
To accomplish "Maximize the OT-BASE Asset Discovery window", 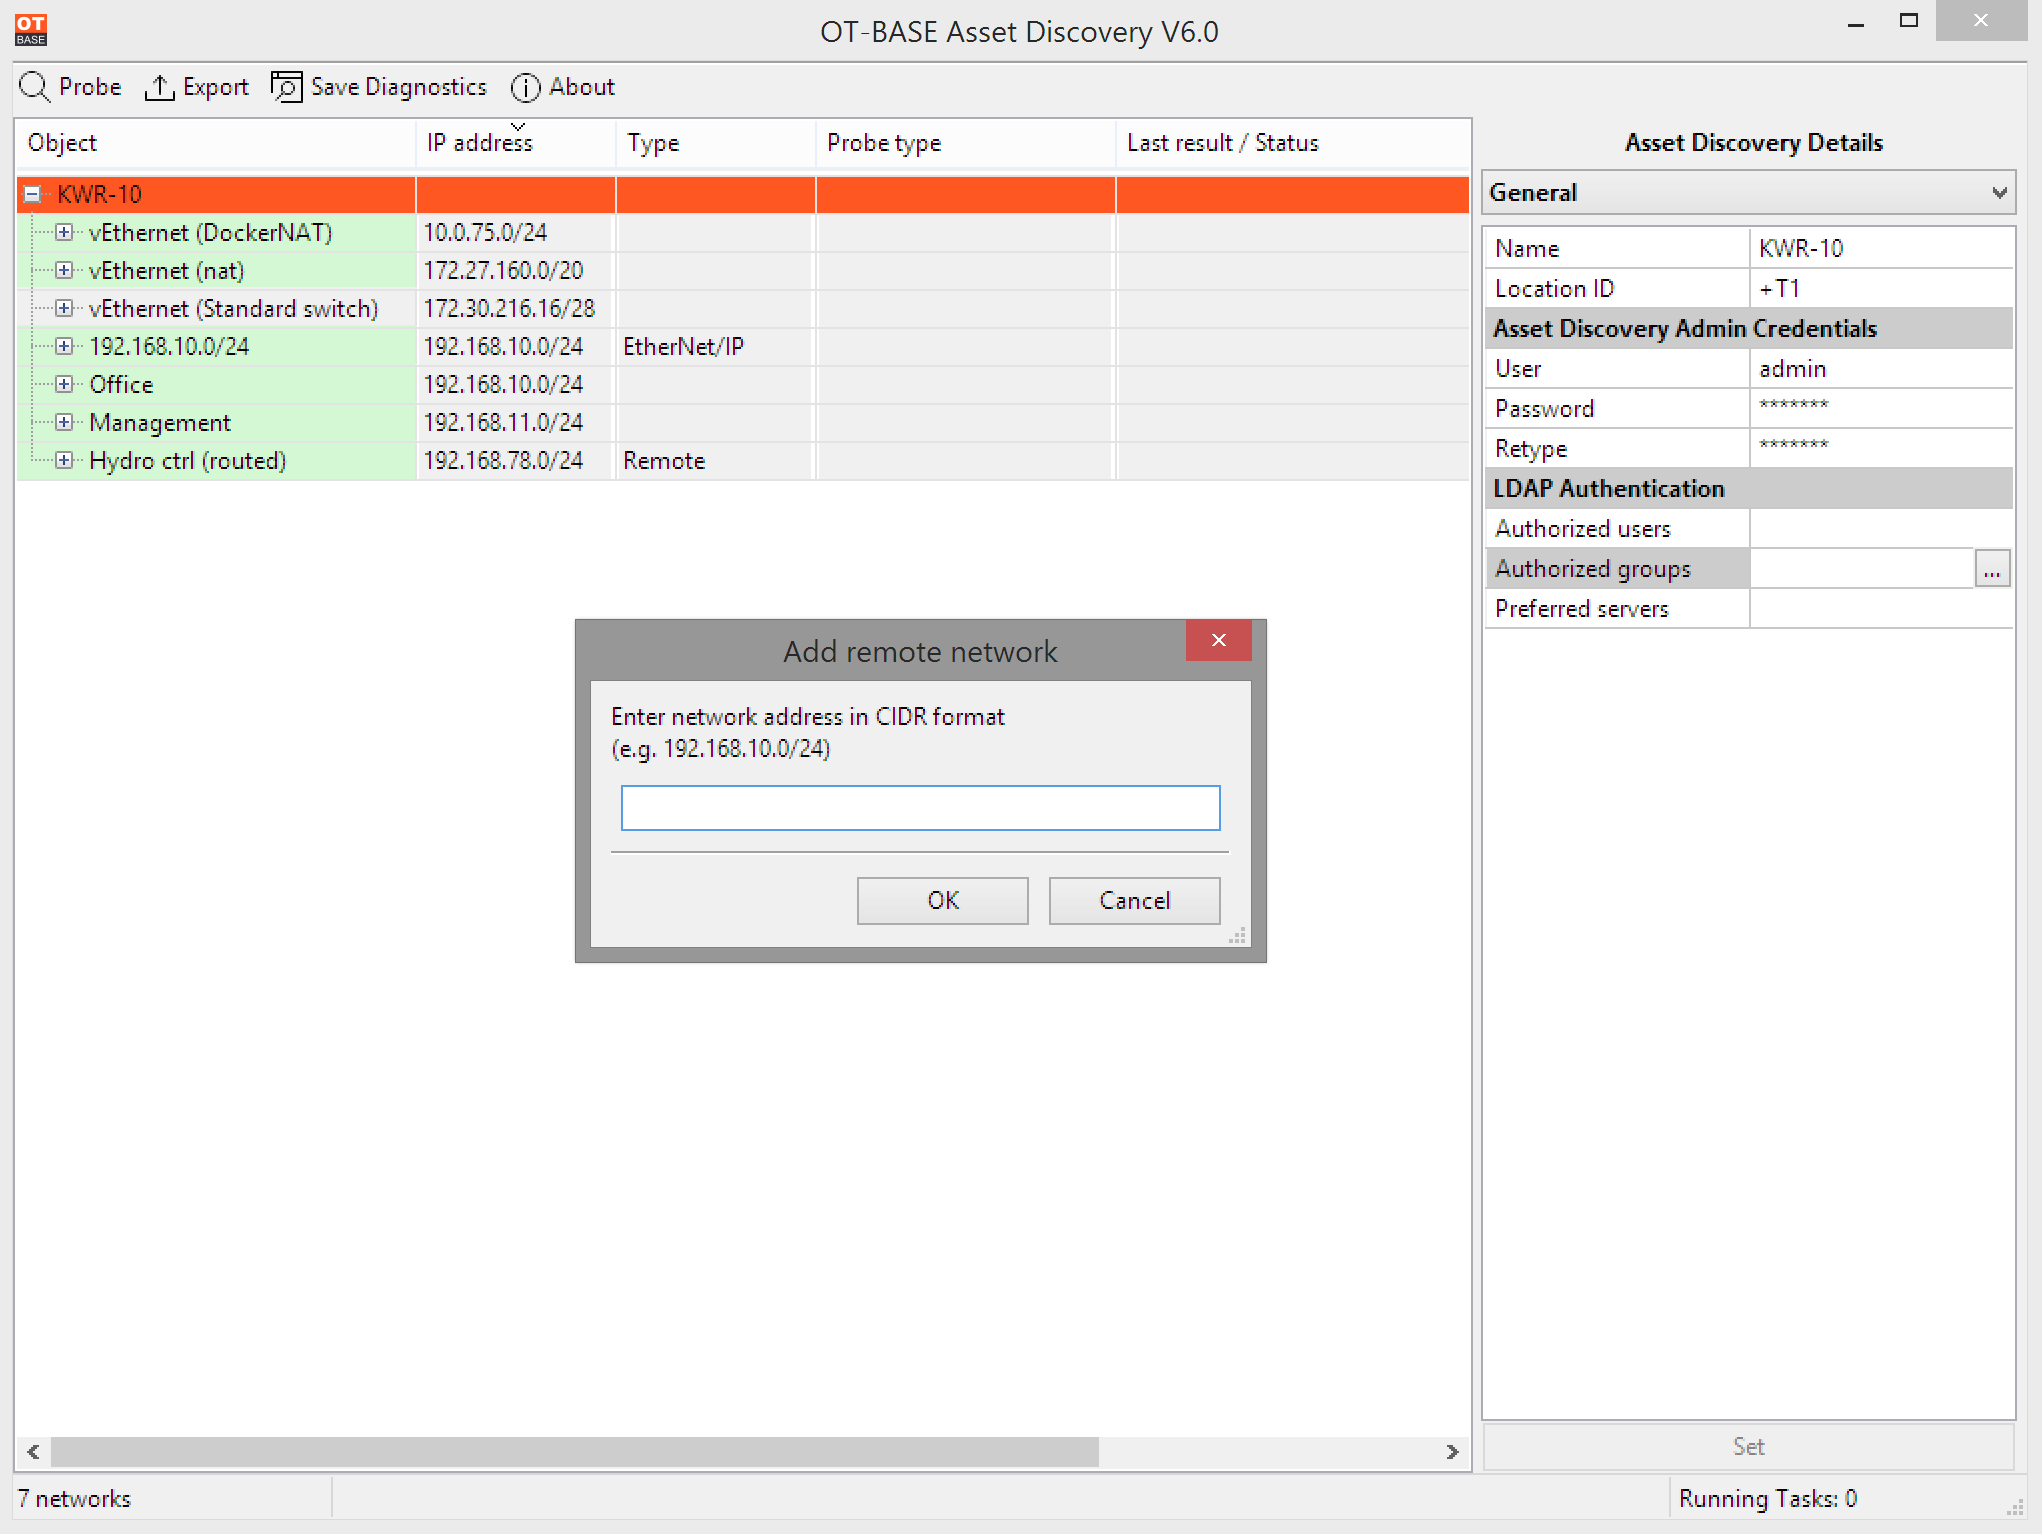I will 1909,21.
